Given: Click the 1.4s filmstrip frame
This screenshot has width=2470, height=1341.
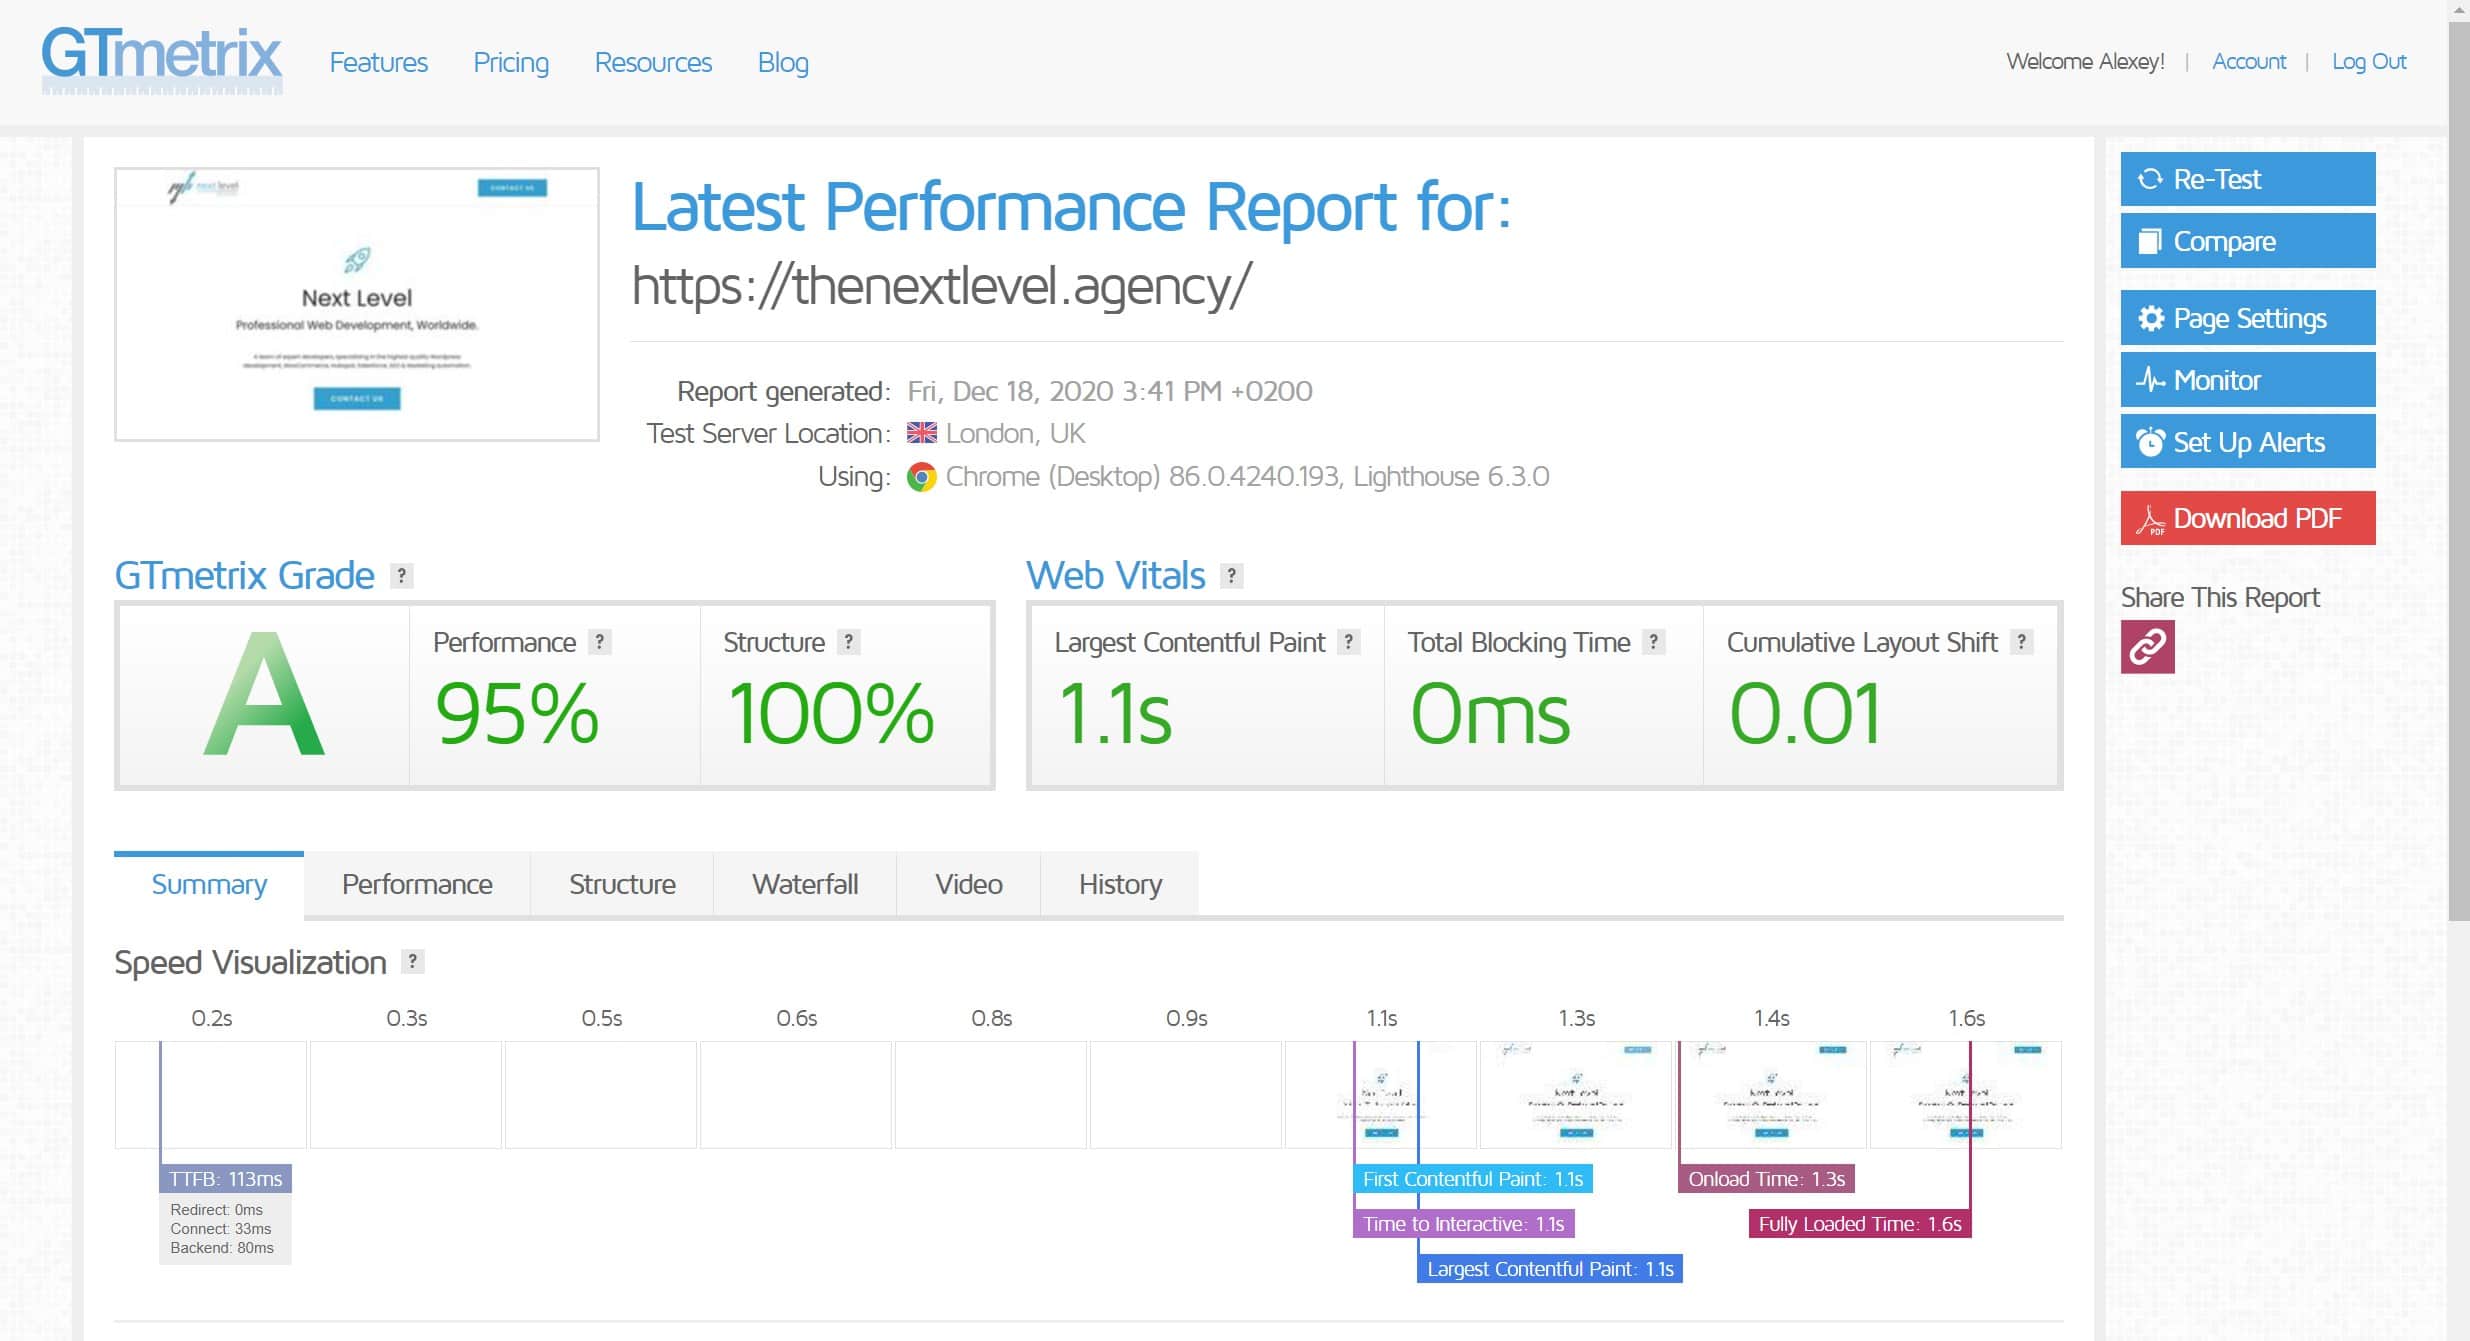Looking at the screenshot, I should tap(1771, 1094).
